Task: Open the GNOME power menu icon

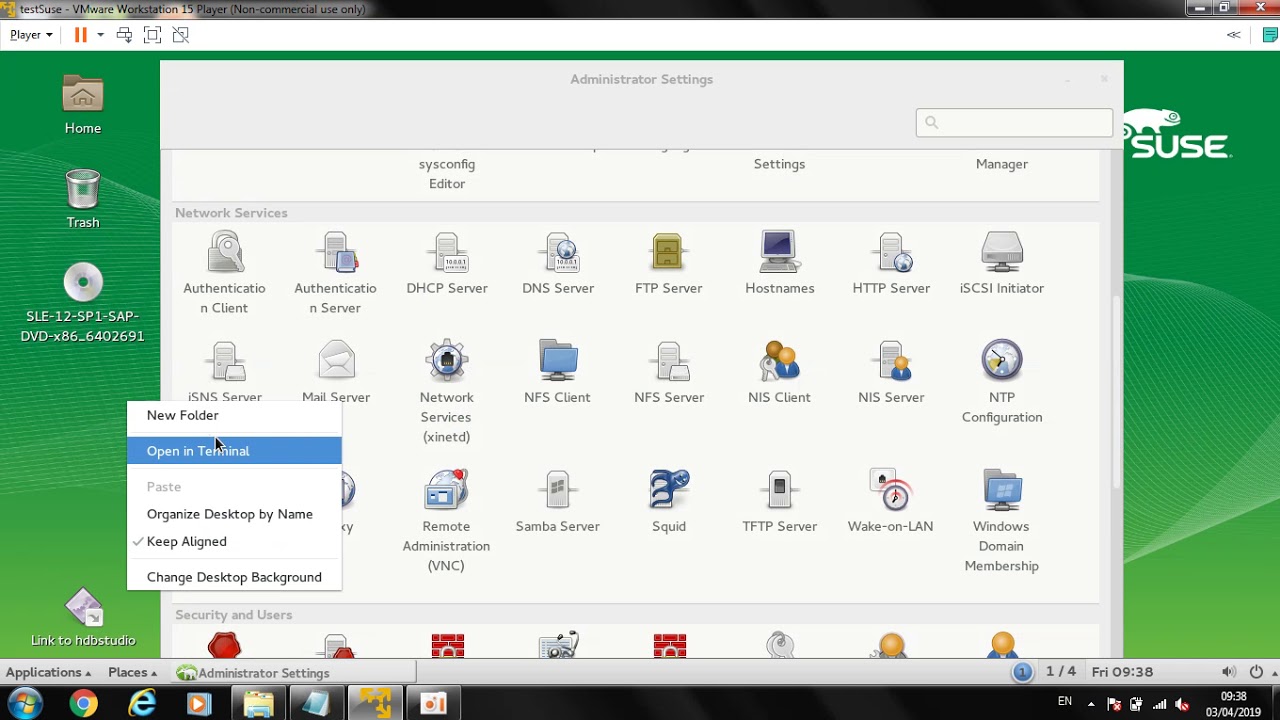Action: tap(1256, 672)
